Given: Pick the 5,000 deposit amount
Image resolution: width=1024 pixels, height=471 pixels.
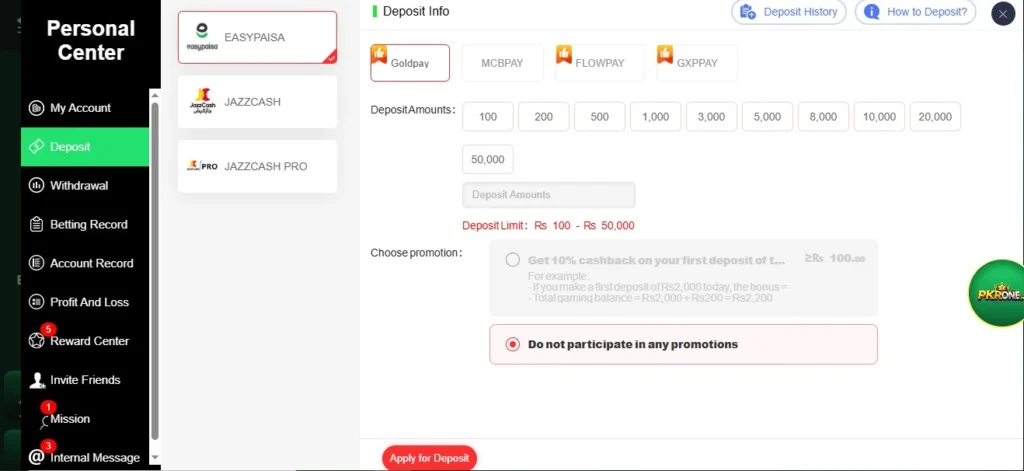Looking at the screenshot, I should coord(767,117).
